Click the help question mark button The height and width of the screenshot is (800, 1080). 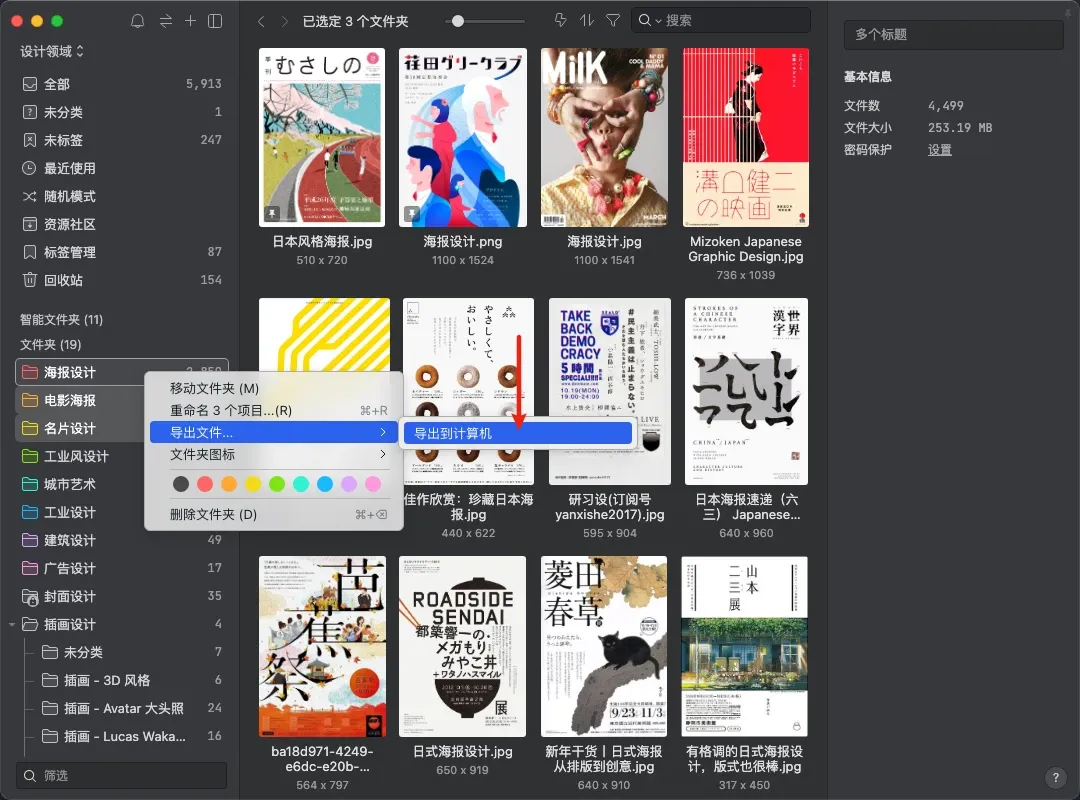[x=1055, y=778]
